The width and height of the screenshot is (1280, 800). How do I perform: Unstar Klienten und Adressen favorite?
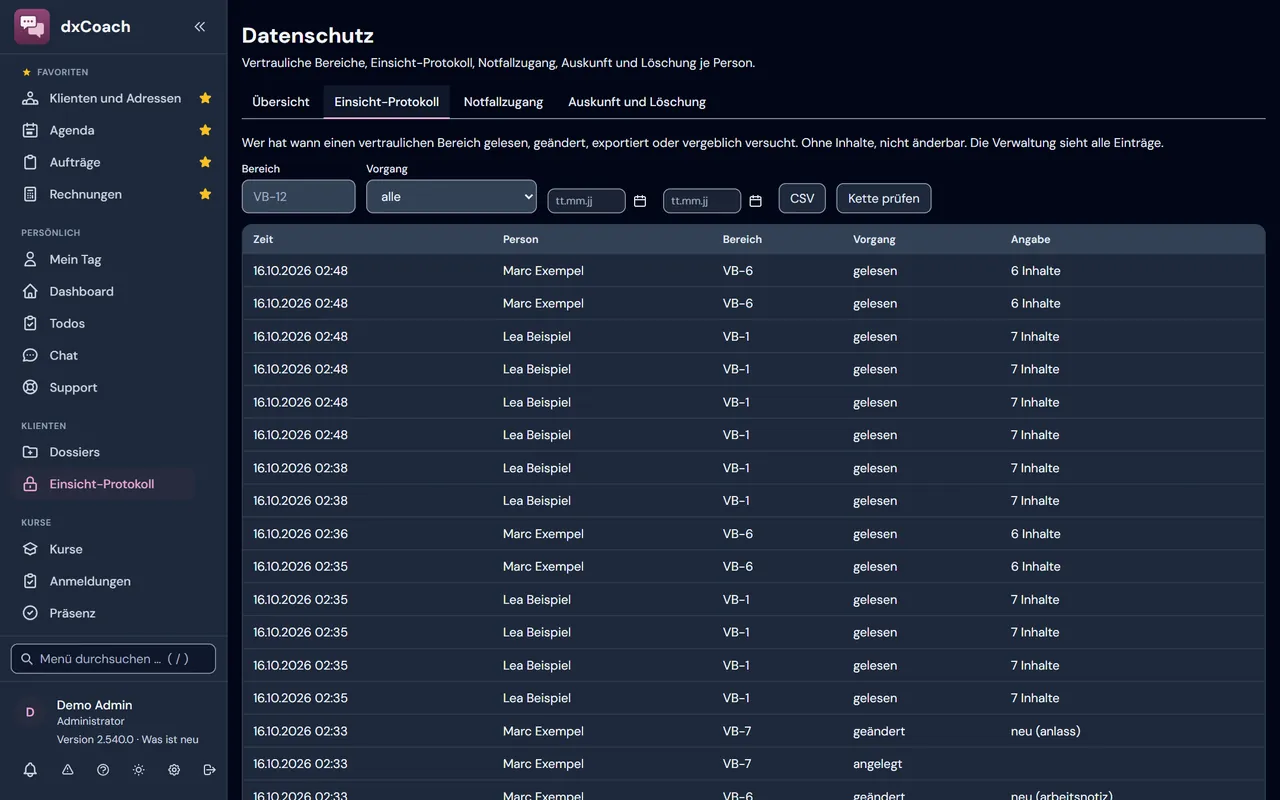[205, 98]
